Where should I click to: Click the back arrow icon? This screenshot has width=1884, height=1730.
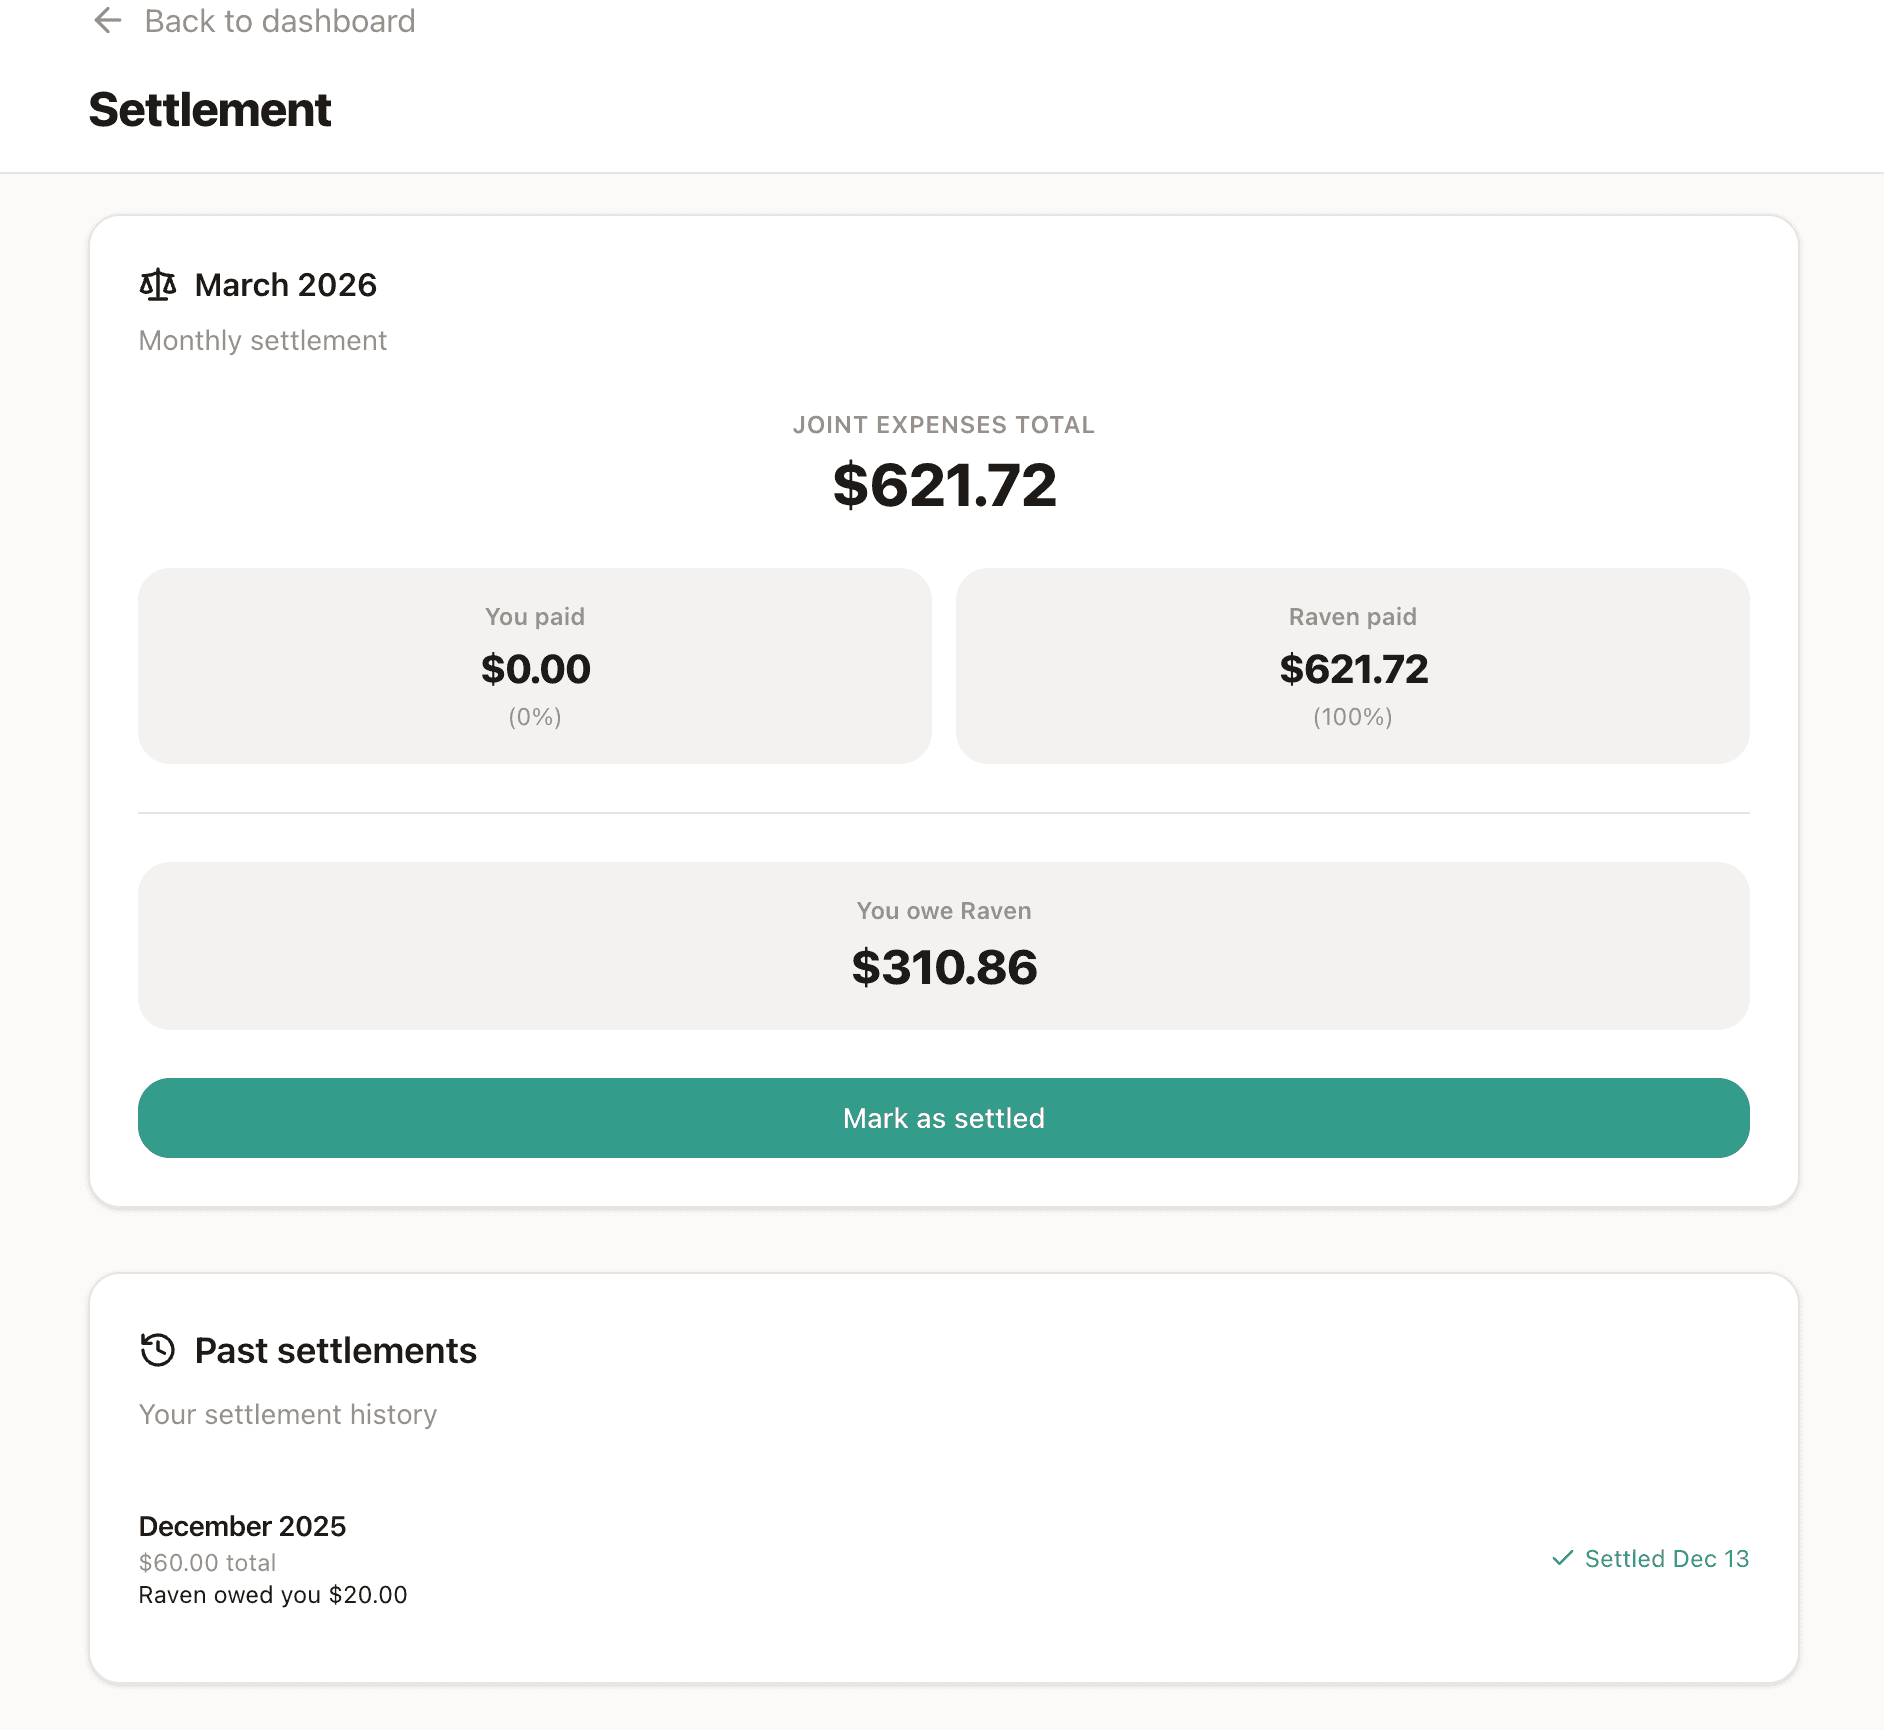pos(108,21)
